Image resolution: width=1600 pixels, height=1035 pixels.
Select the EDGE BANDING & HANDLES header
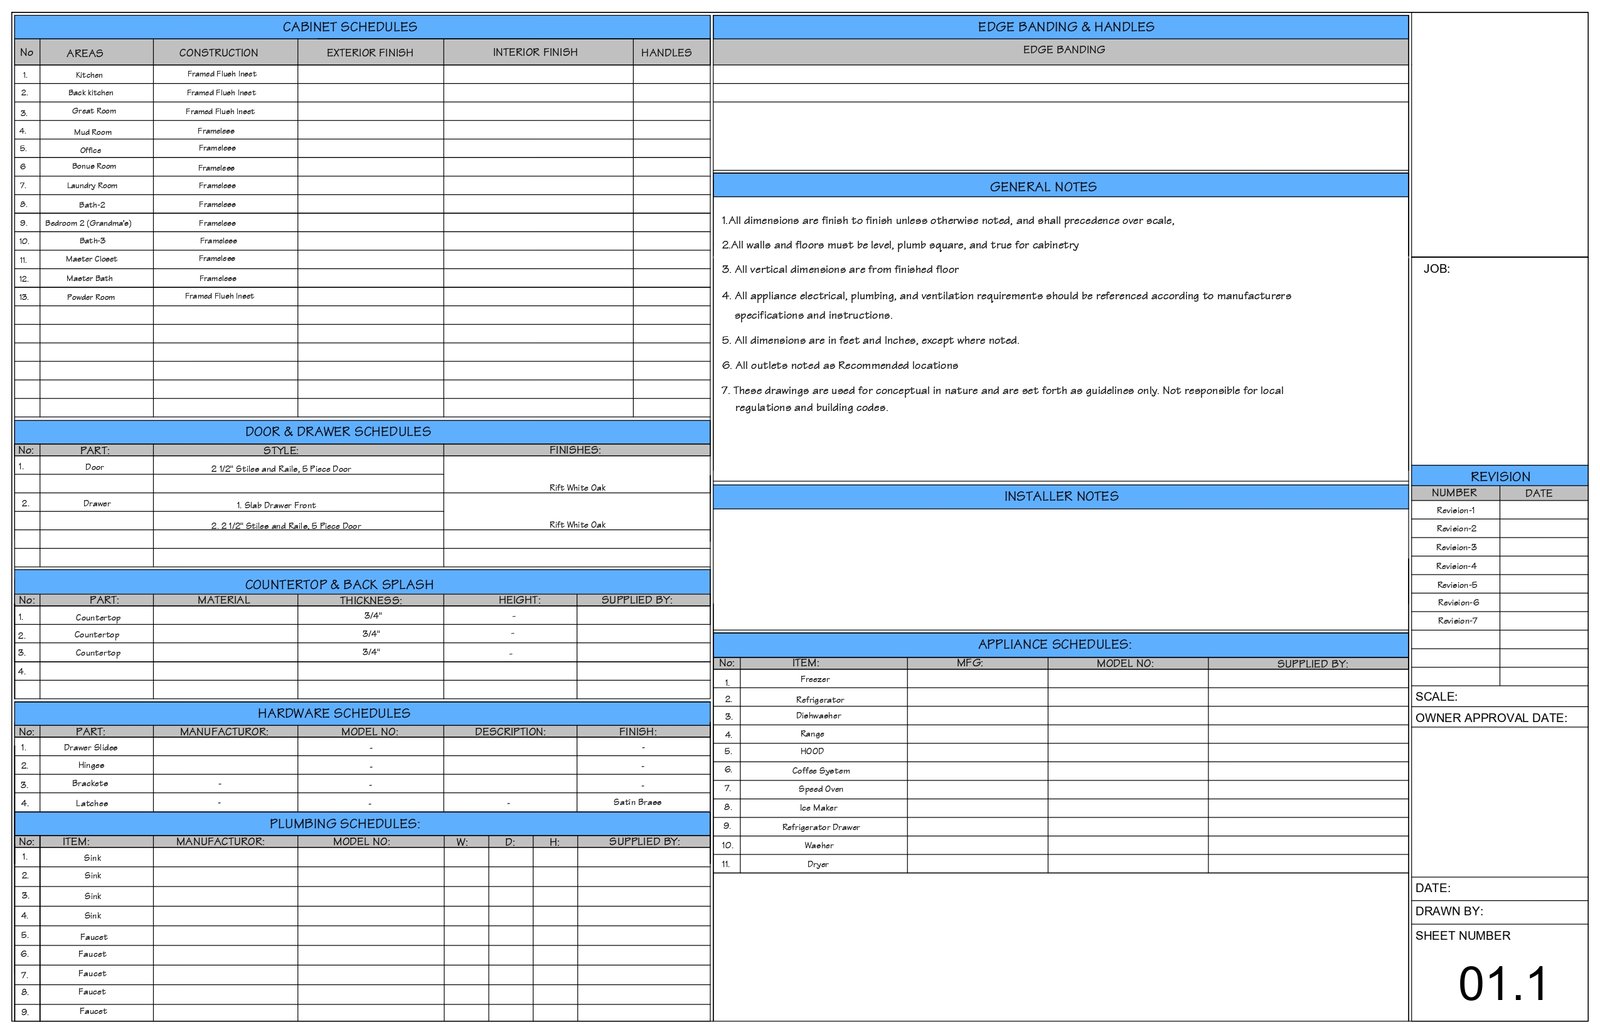pos(1065,27)
